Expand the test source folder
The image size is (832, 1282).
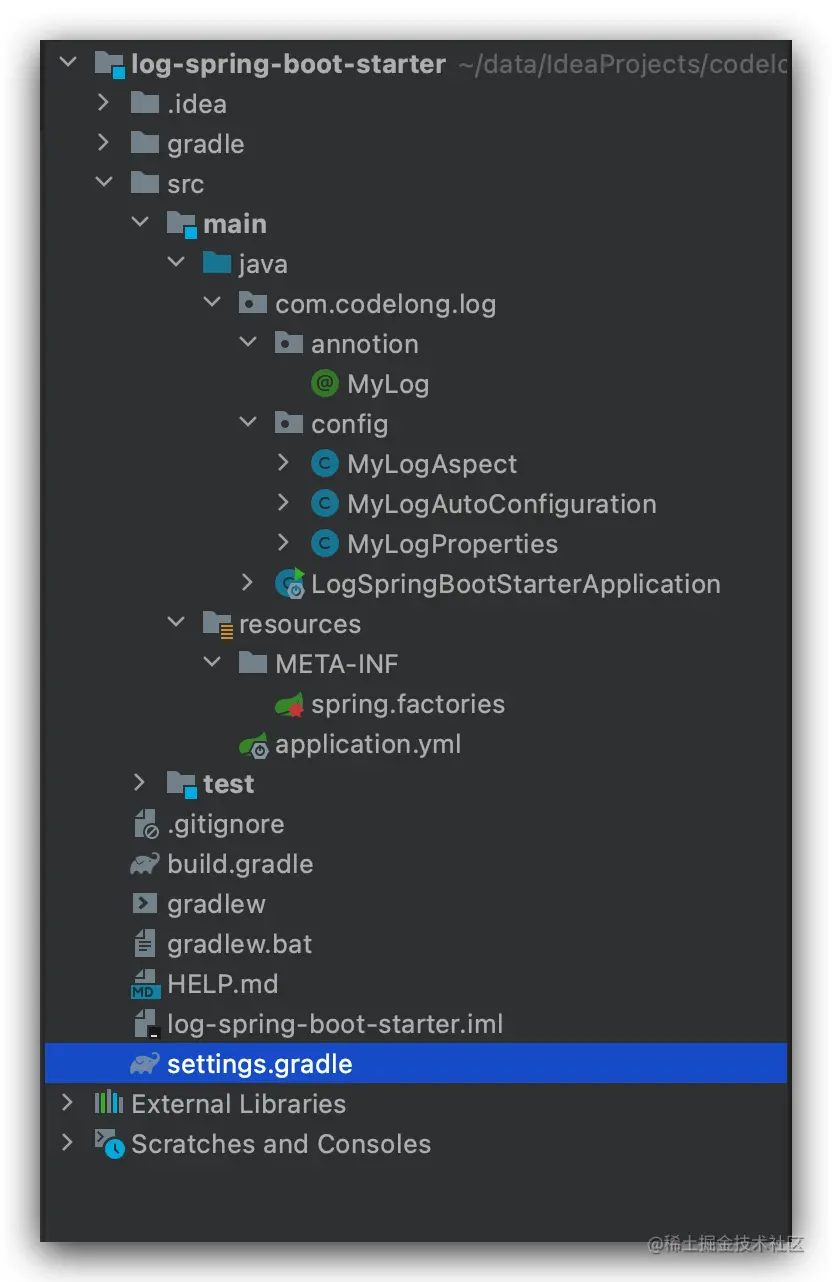(140, 783)
